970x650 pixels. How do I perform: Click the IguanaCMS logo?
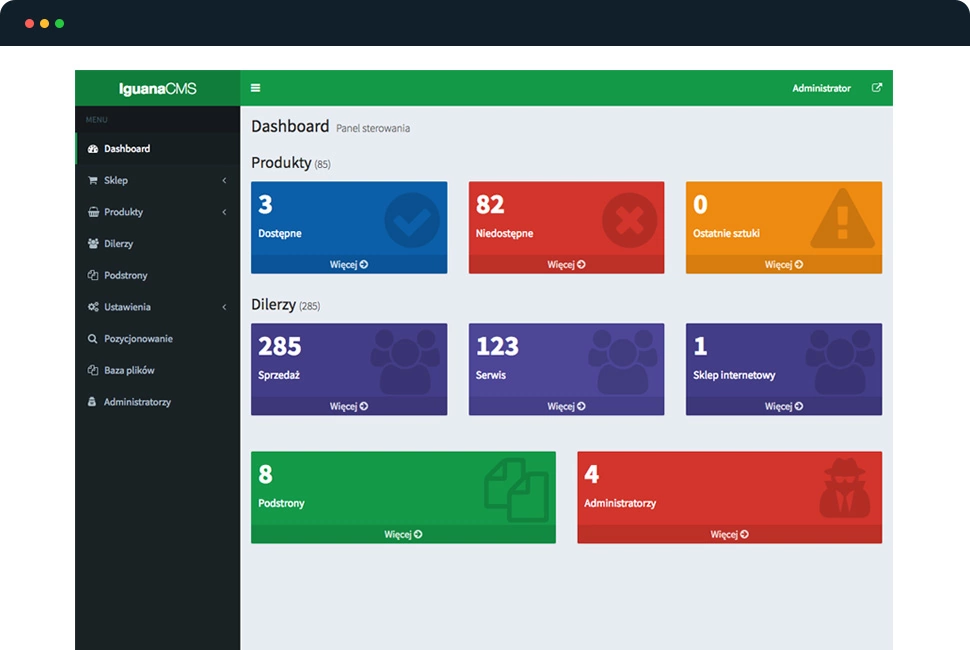157,88
